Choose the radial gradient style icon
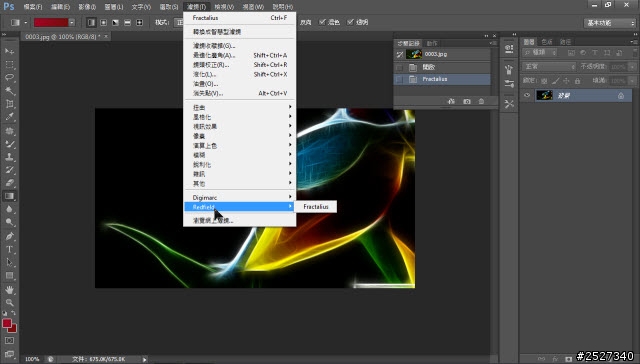This screenshot has height=364, width=640. tap(103, 22)
